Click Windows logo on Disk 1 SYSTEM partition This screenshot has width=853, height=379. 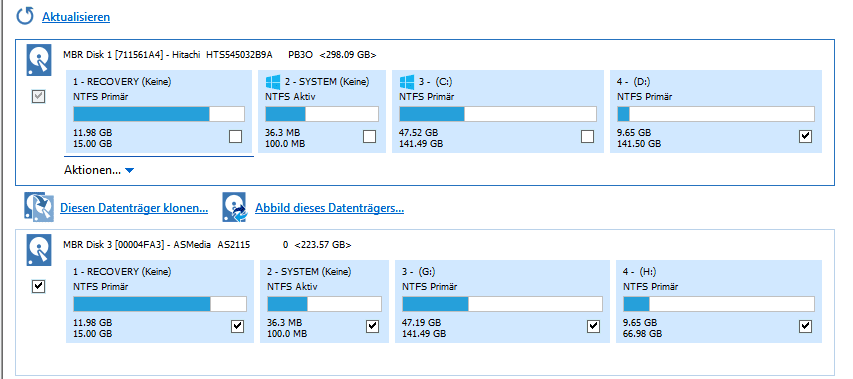pyautogui.click(x=273, y=82)
